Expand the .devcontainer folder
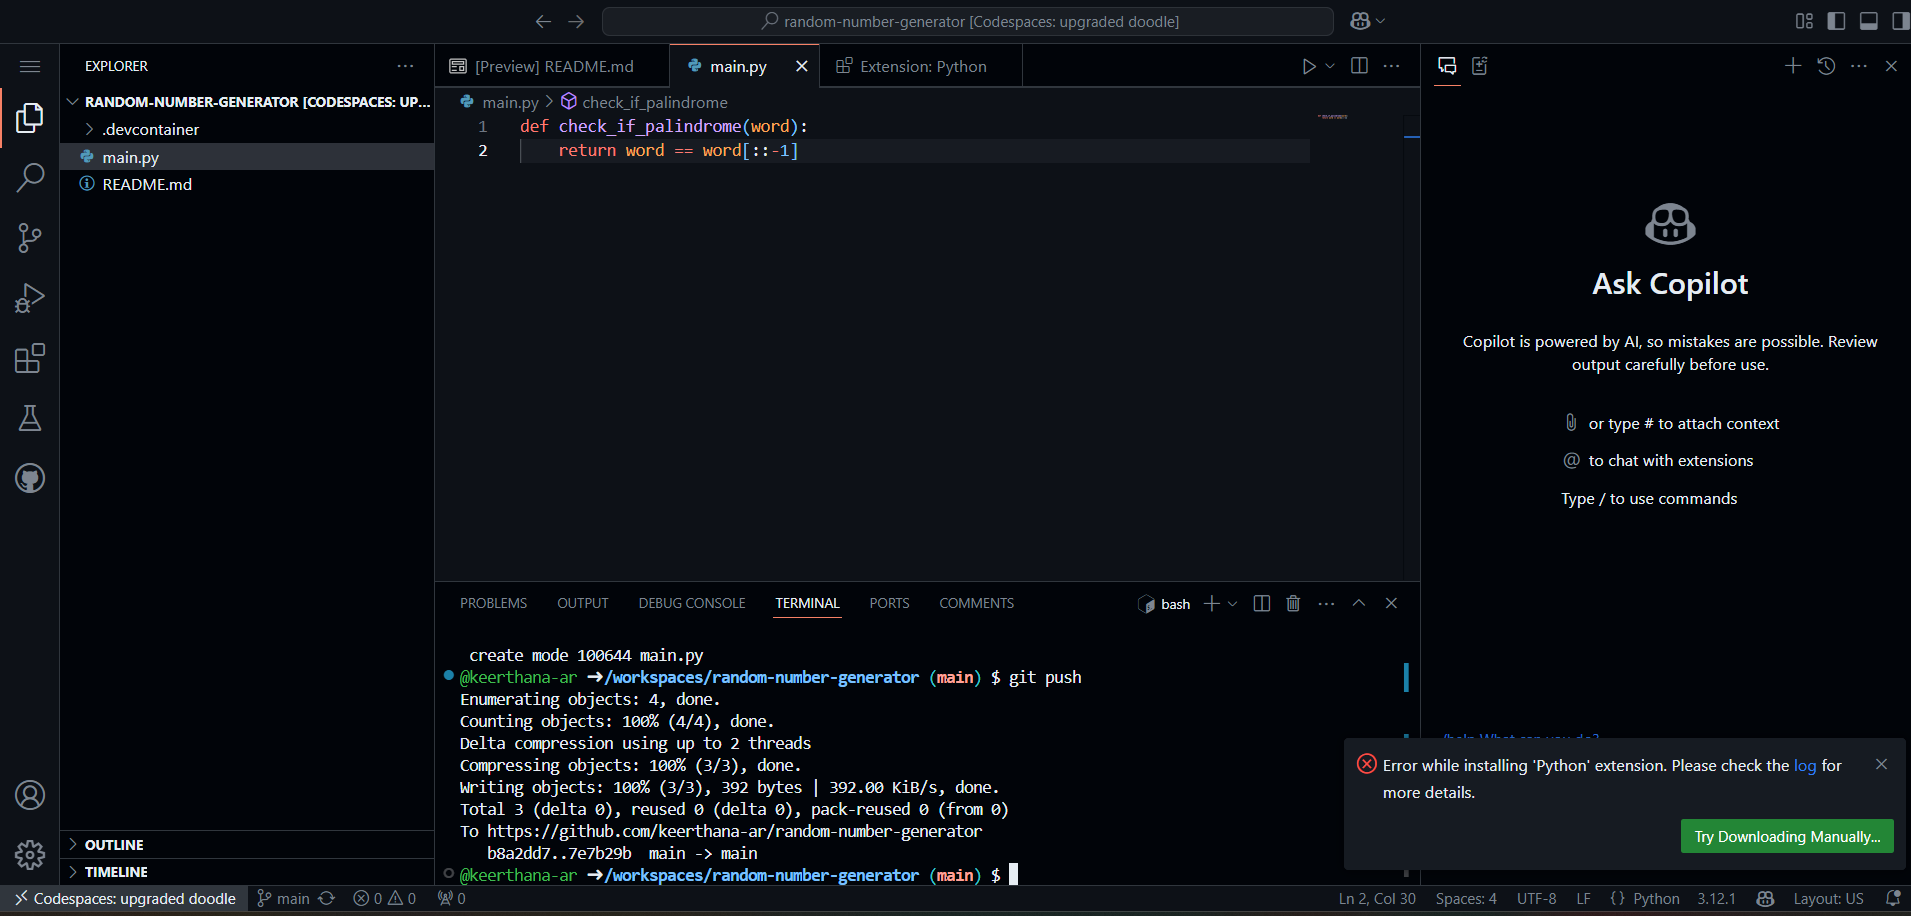Viewport: 1911px width, 916px height. point(89,129)
